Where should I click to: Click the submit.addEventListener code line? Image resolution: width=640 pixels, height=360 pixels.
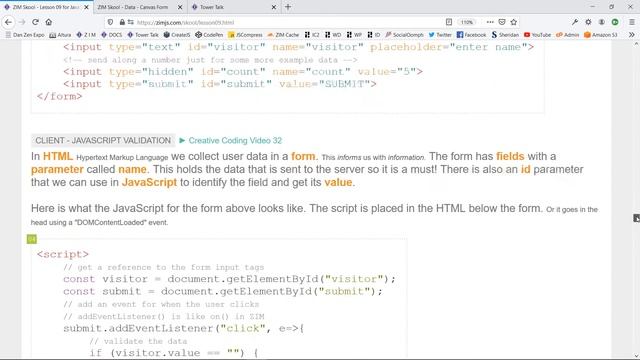pyautogui.click(x=184, y=328)
